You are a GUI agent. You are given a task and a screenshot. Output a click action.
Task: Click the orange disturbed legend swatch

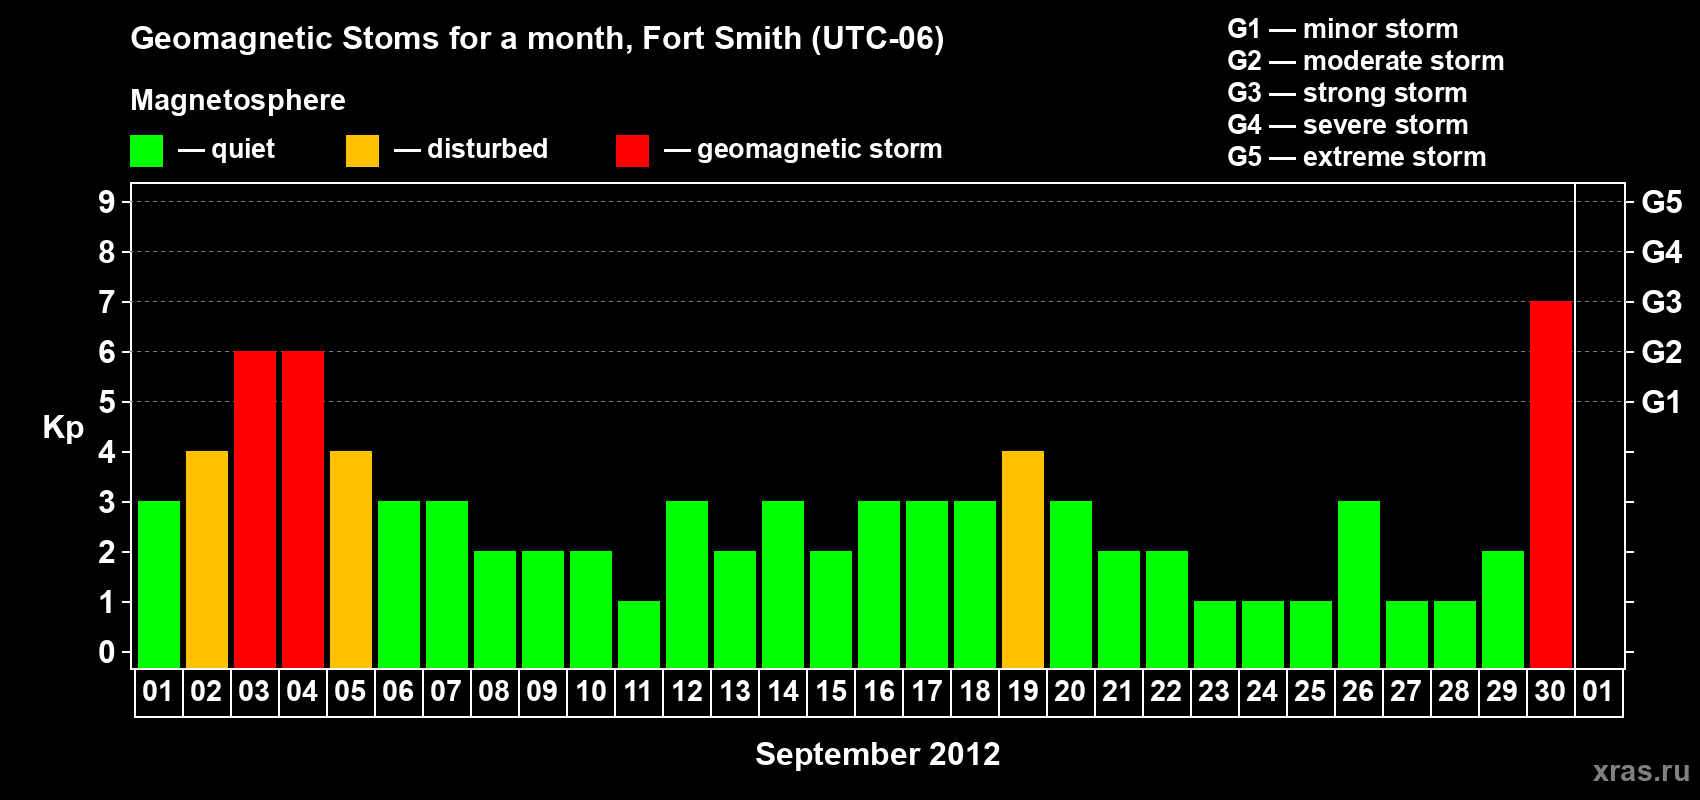(362, 151)
